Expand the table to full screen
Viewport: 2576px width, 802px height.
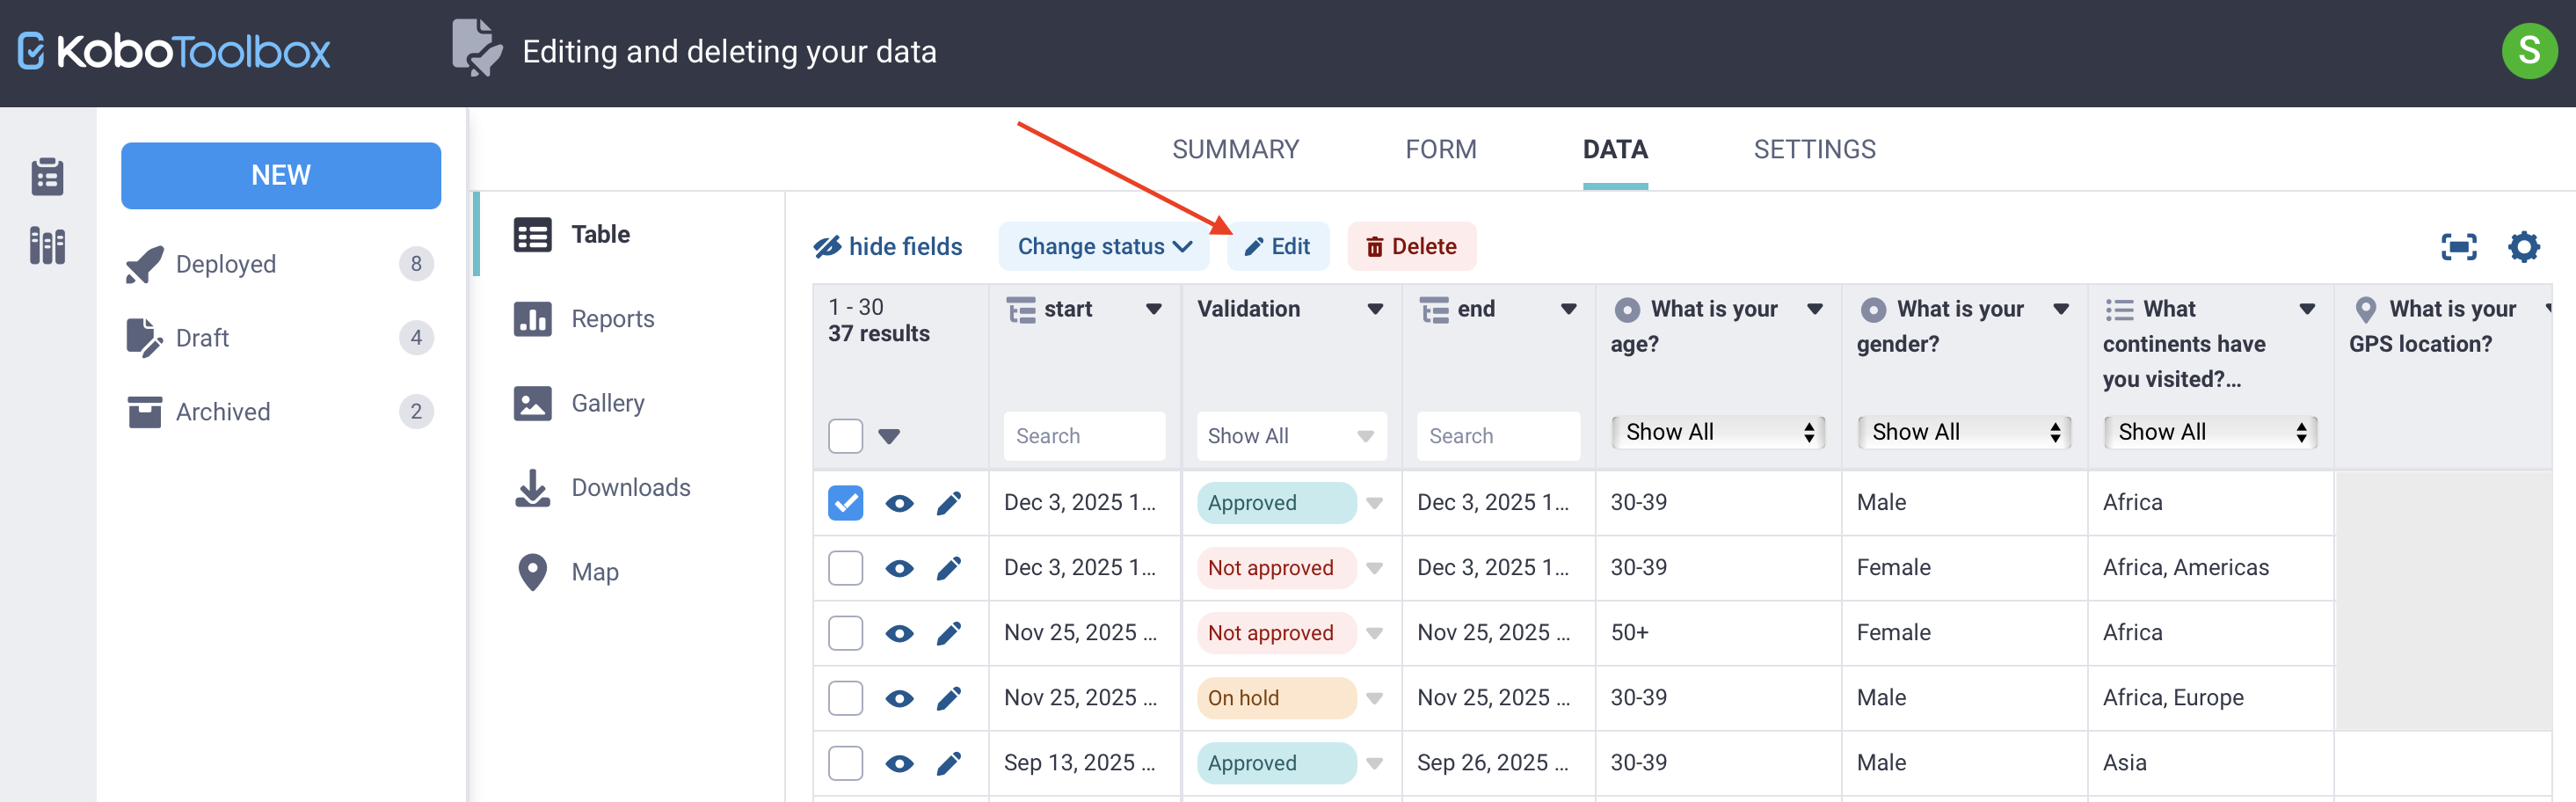coord(2459,246)
